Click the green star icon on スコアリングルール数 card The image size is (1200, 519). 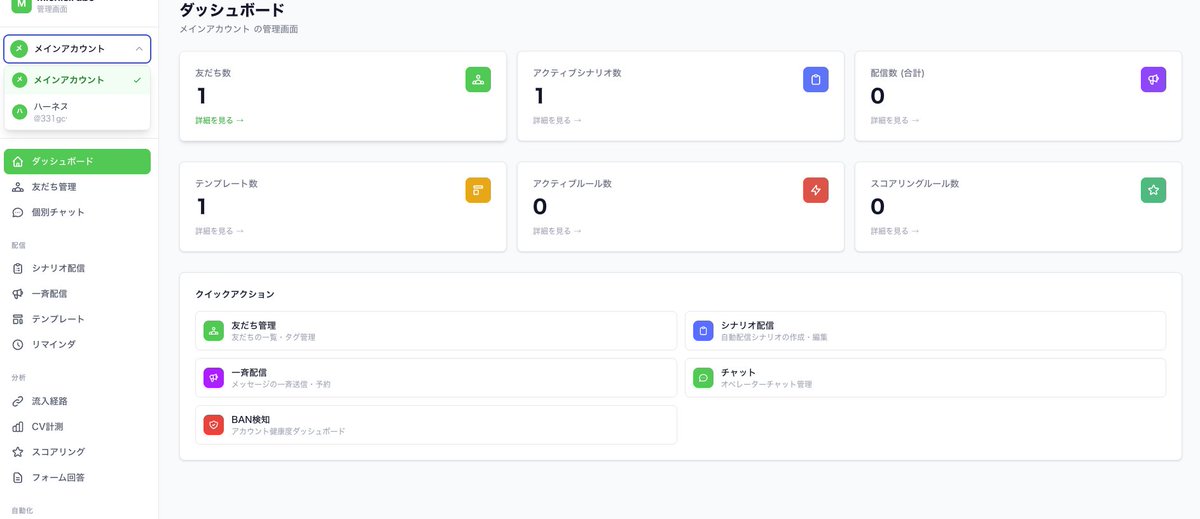coord(1153,190)
